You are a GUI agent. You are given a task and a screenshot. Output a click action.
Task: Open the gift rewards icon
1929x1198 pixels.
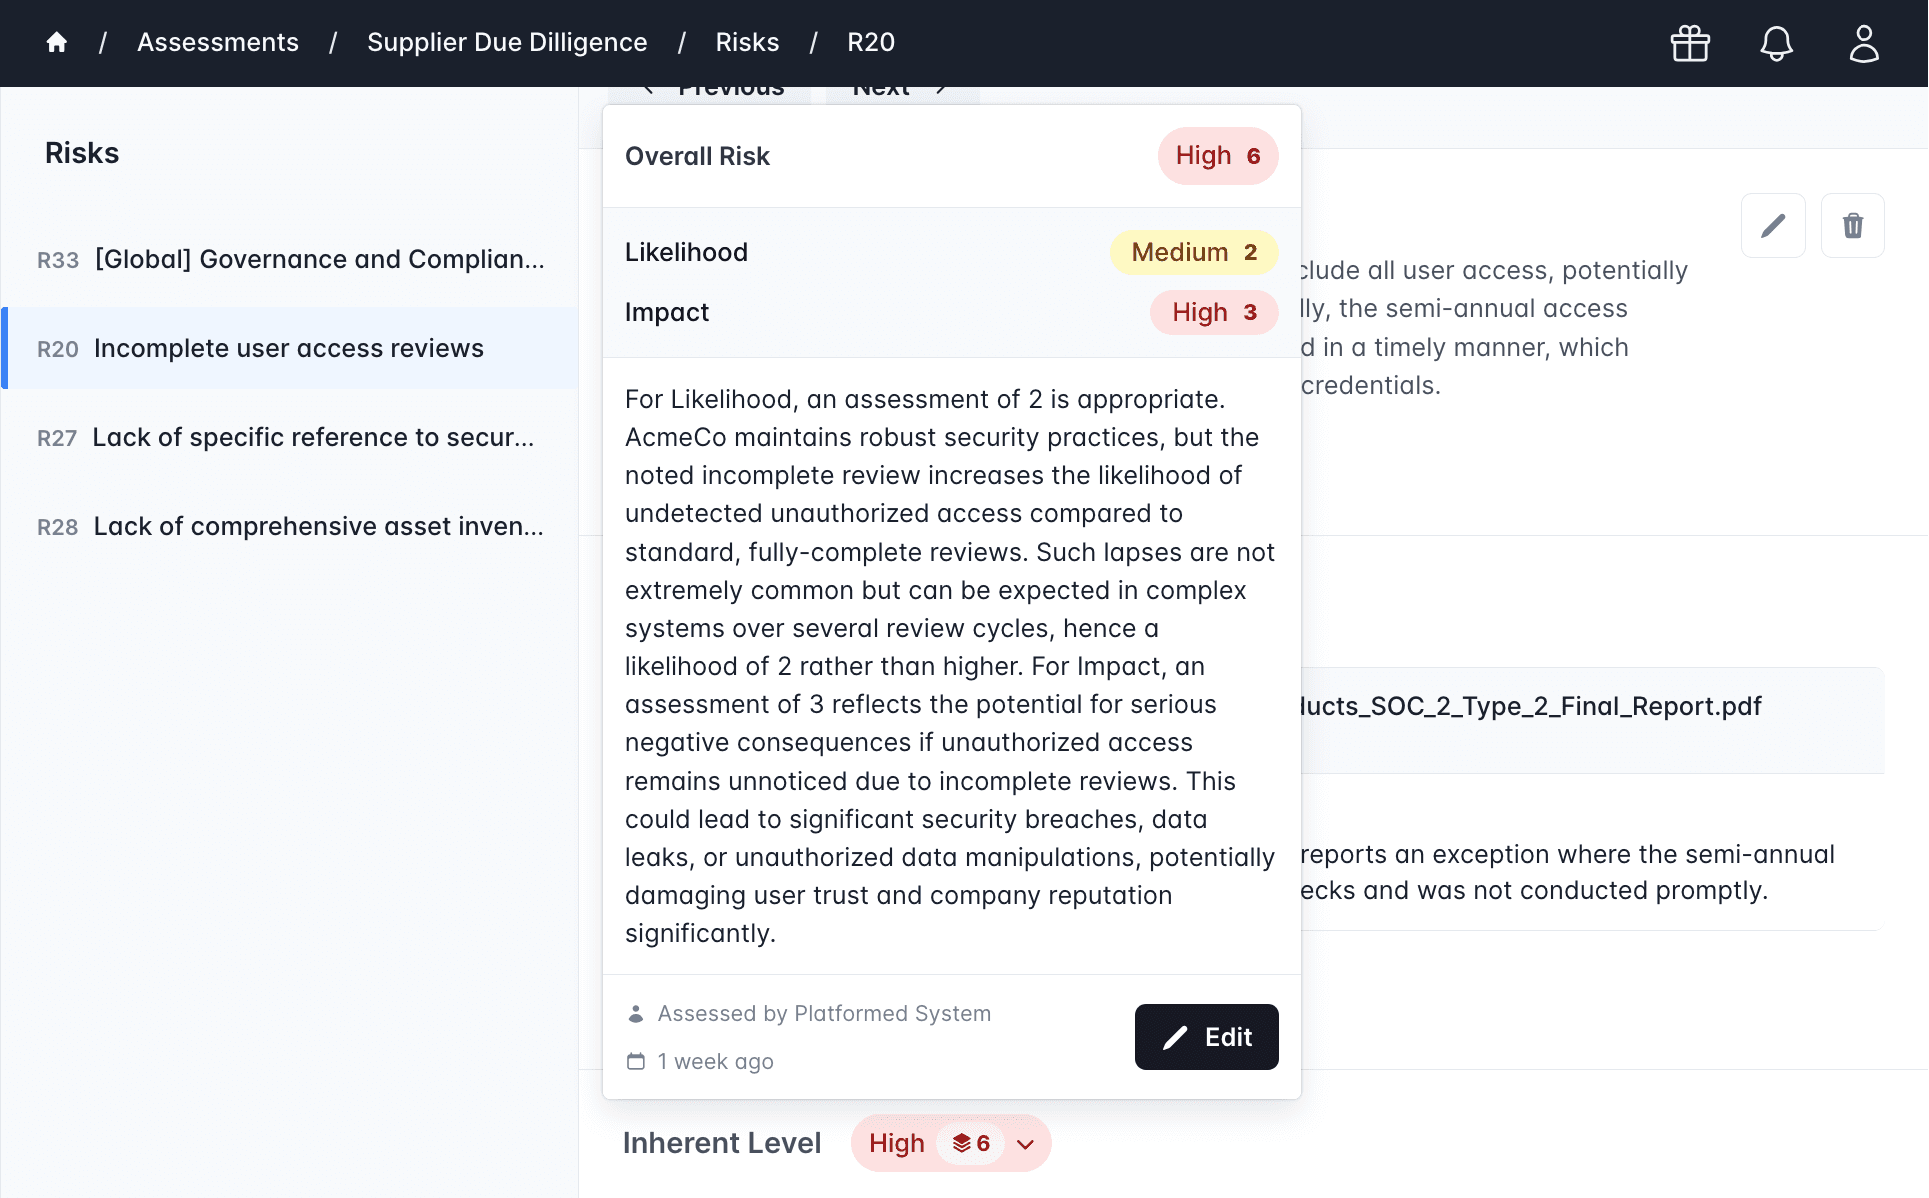point(1690,43)
